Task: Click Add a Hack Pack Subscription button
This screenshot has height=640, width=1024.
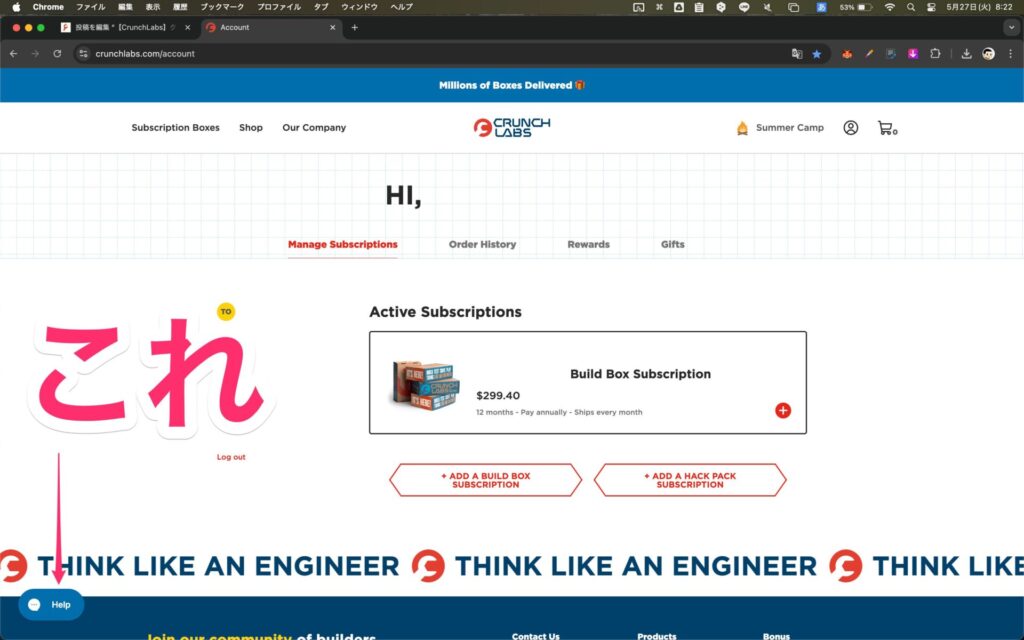Action: (x=690, y=480)
